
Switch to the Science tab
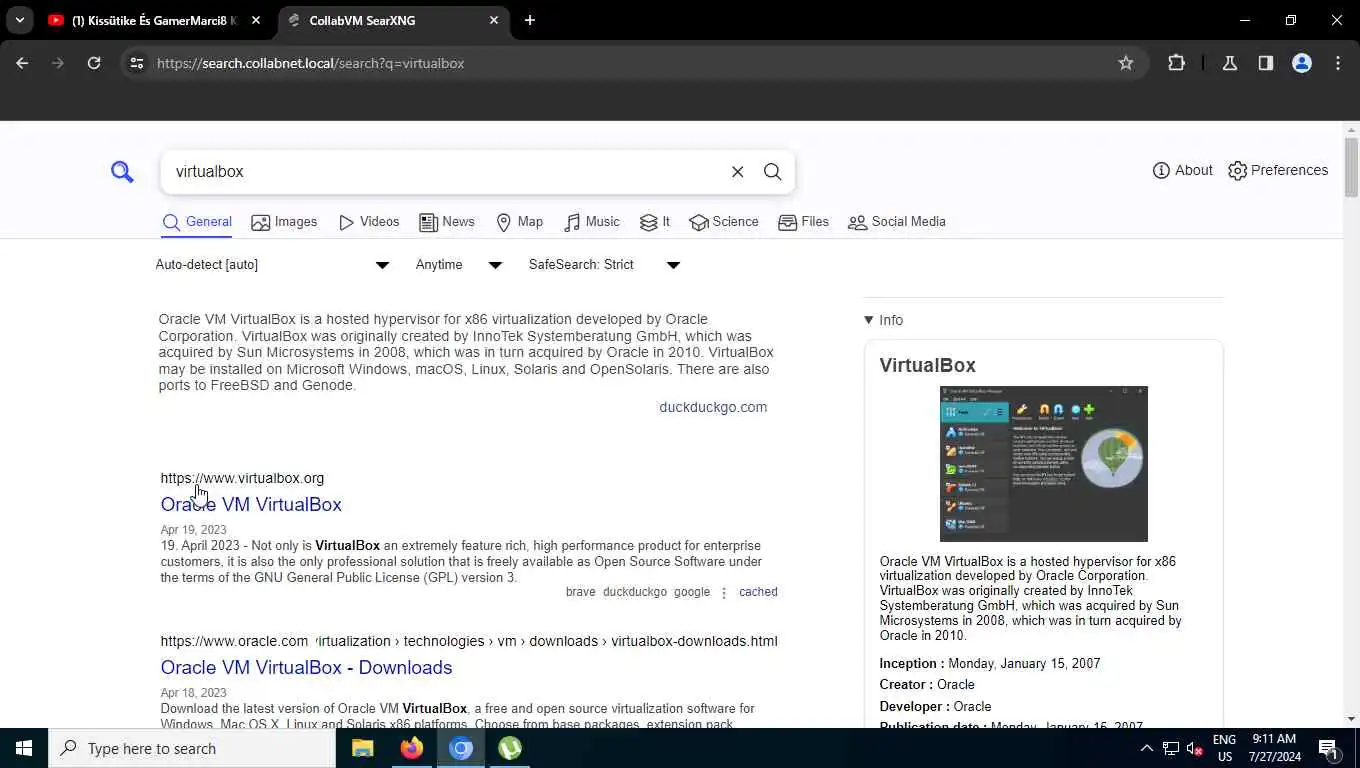point(724,222)
